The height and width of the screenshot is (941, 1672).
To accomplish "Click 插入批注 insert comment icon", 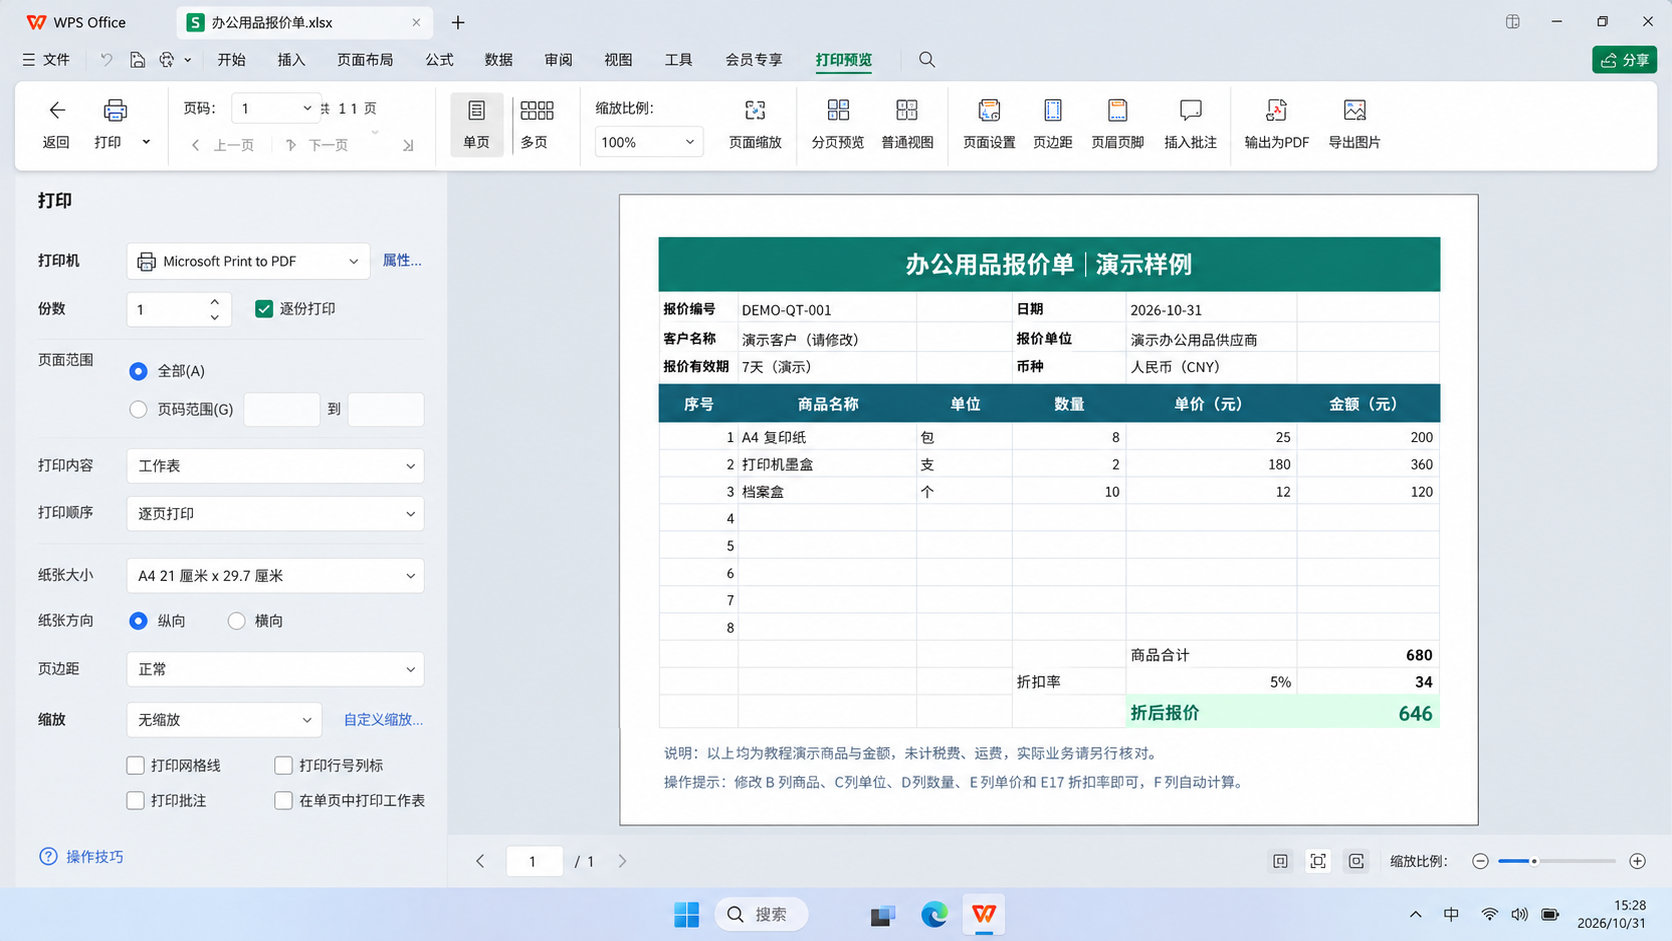I will [x=1190, y=110].
